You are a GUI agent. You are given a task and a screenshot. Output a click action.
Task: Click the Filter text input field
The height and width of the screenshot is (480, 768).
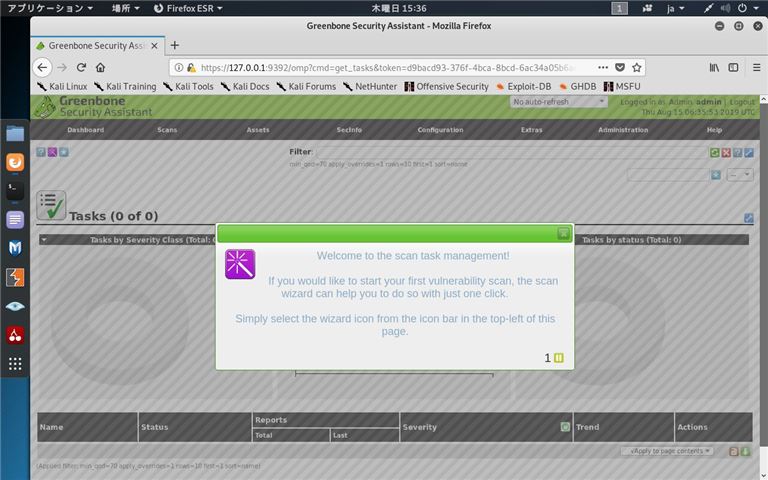pyautogui.click(x=511, y=152)
